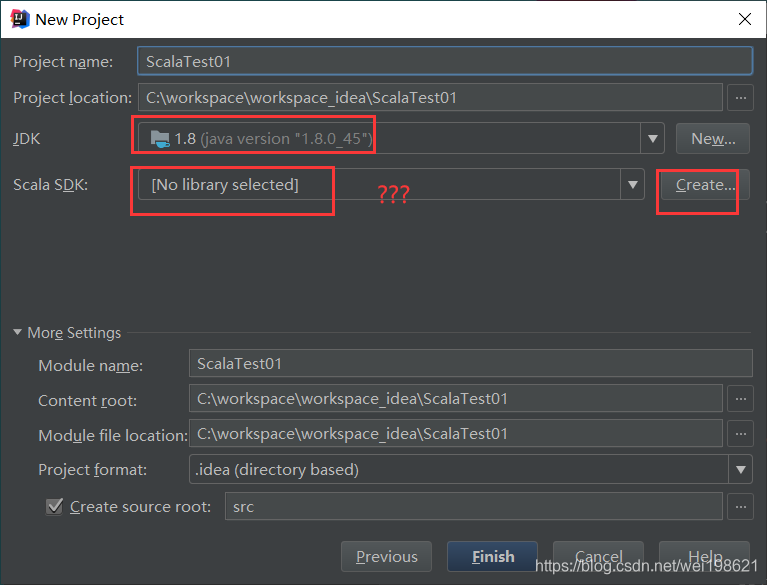767x585 pixels.
Task: Click the Module name input field
Action: 471,363
